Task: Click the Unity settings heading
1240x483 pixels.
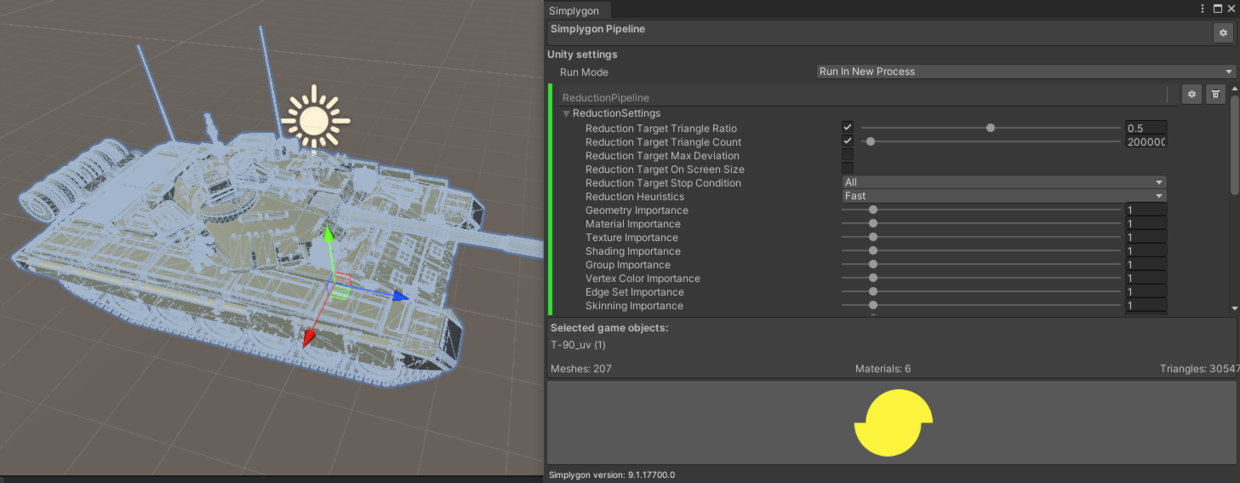Action: [582, 54]
